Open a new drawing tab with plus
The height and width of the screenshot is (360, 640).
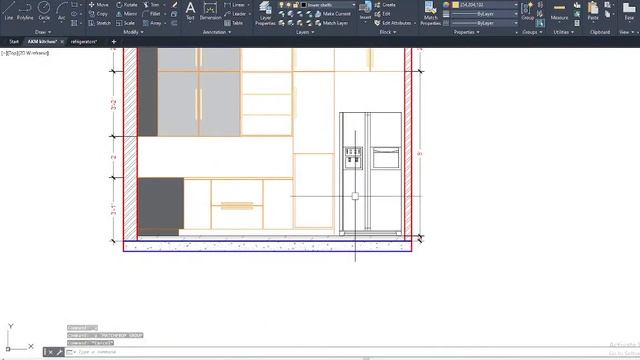[113, 42]
